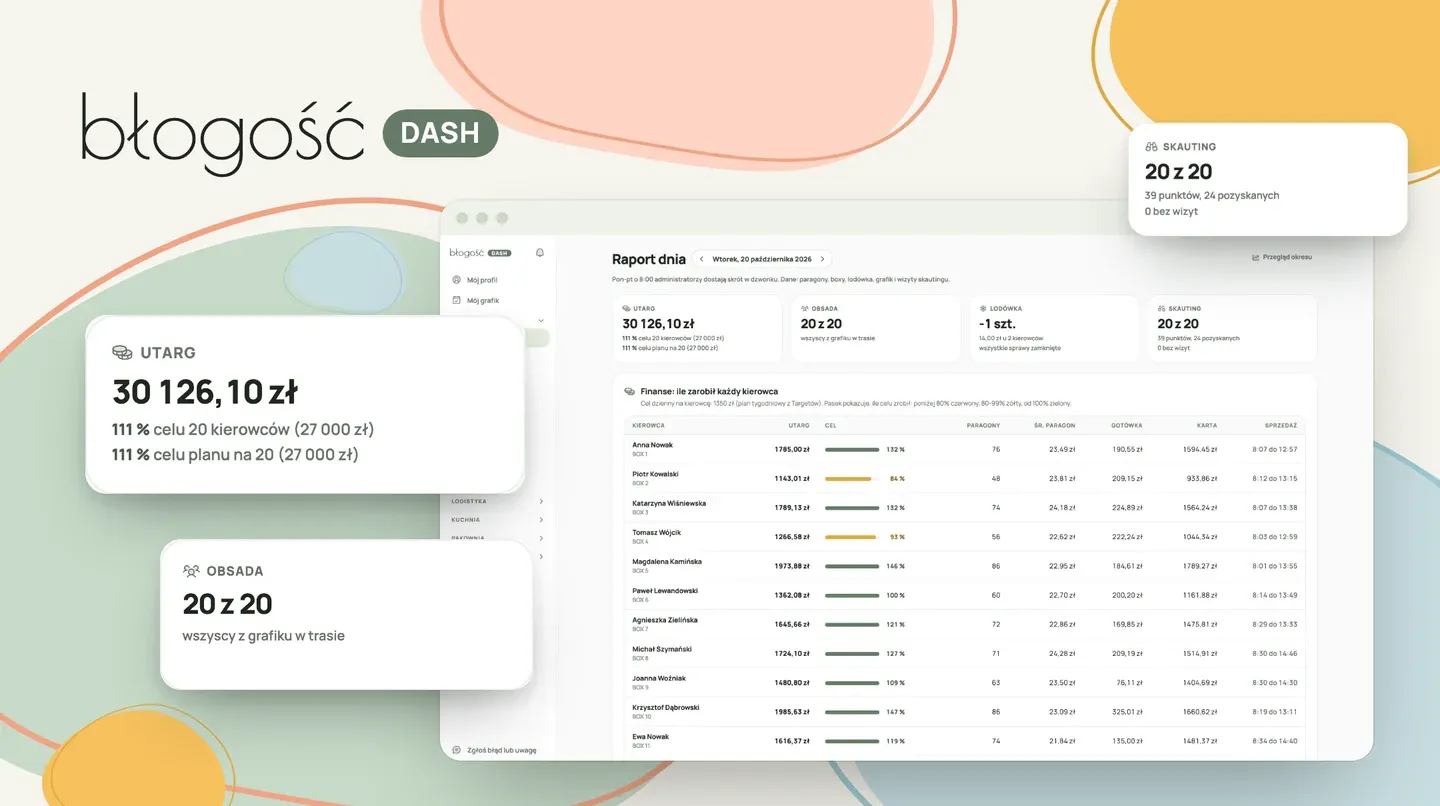Go to previous day with left arrow

702,259
